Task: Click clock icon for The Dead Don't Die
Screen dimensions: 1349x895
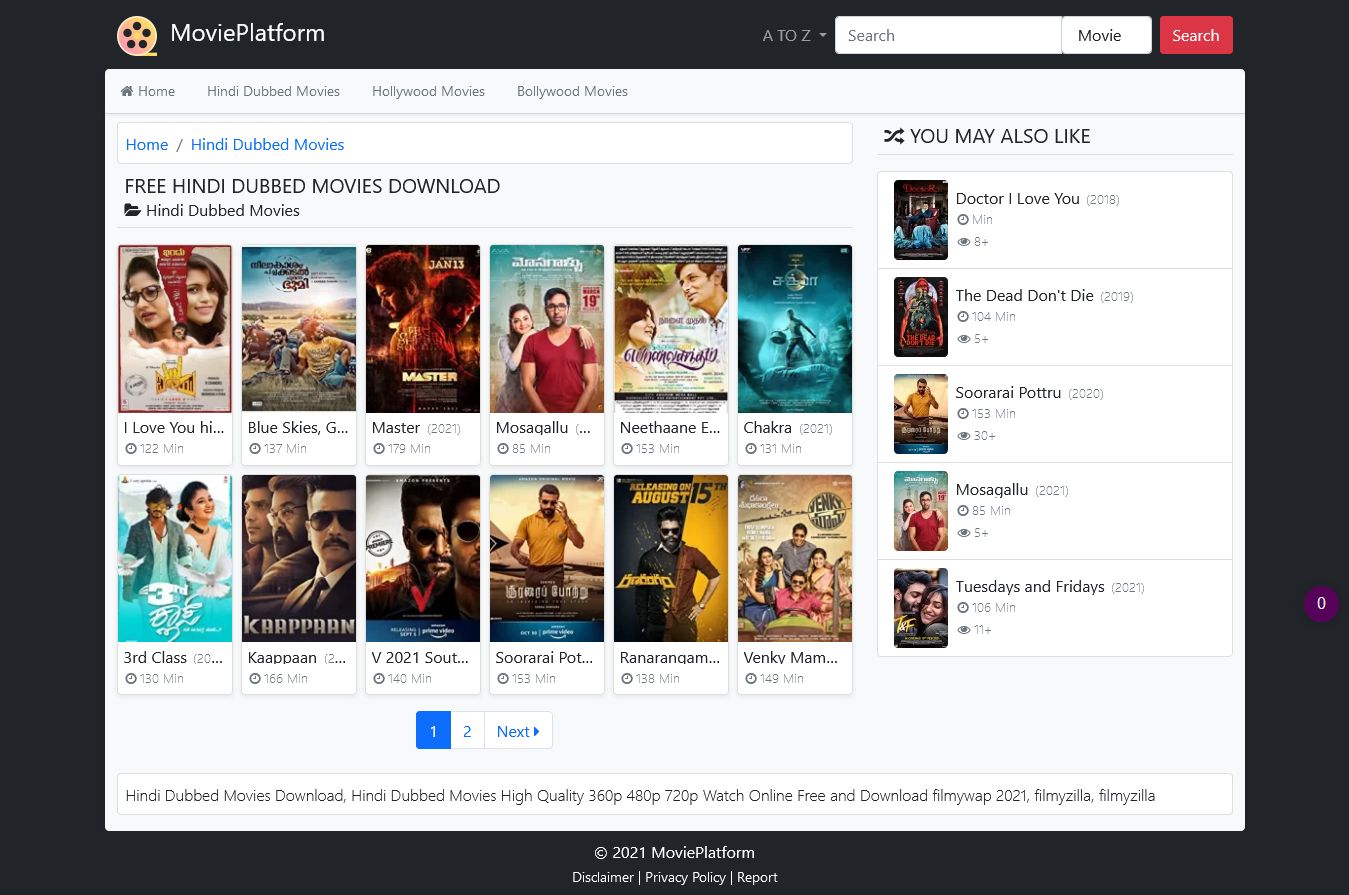Action: [963, 317]
